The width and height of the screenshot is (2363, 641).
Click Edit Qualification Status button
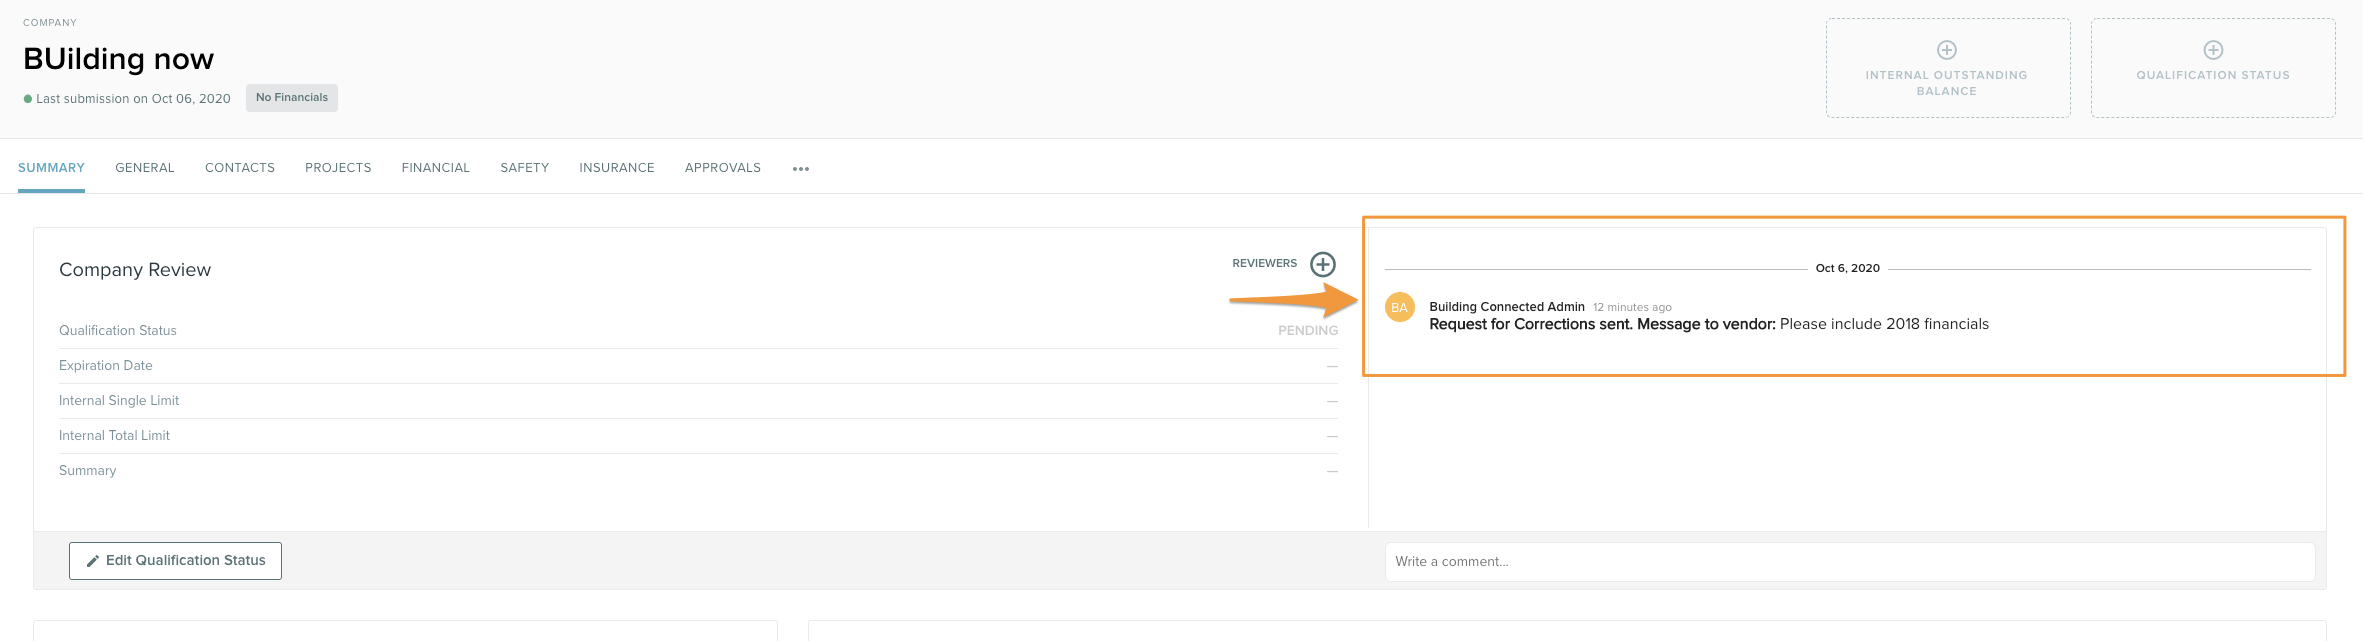tap(175, 561)
